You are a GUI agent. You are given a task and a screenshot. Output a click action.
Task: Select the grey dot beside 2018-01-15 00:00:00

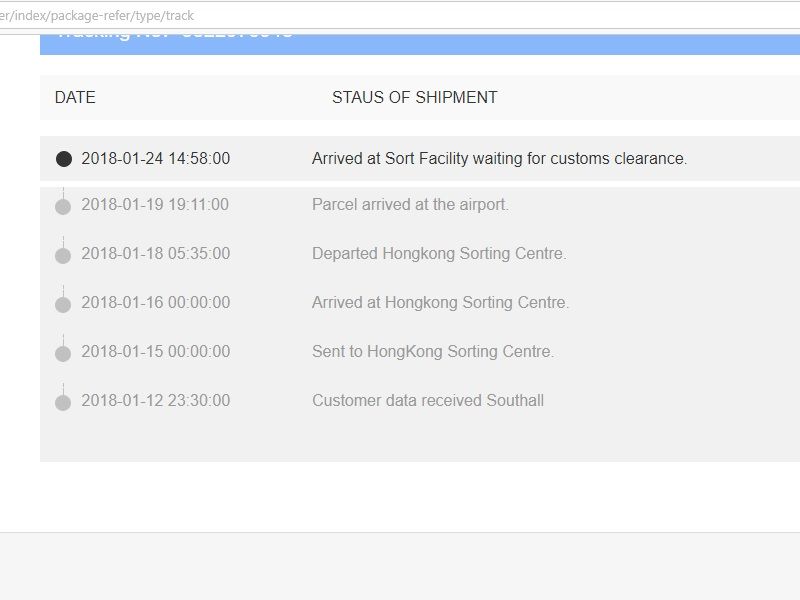pos(63,353)
